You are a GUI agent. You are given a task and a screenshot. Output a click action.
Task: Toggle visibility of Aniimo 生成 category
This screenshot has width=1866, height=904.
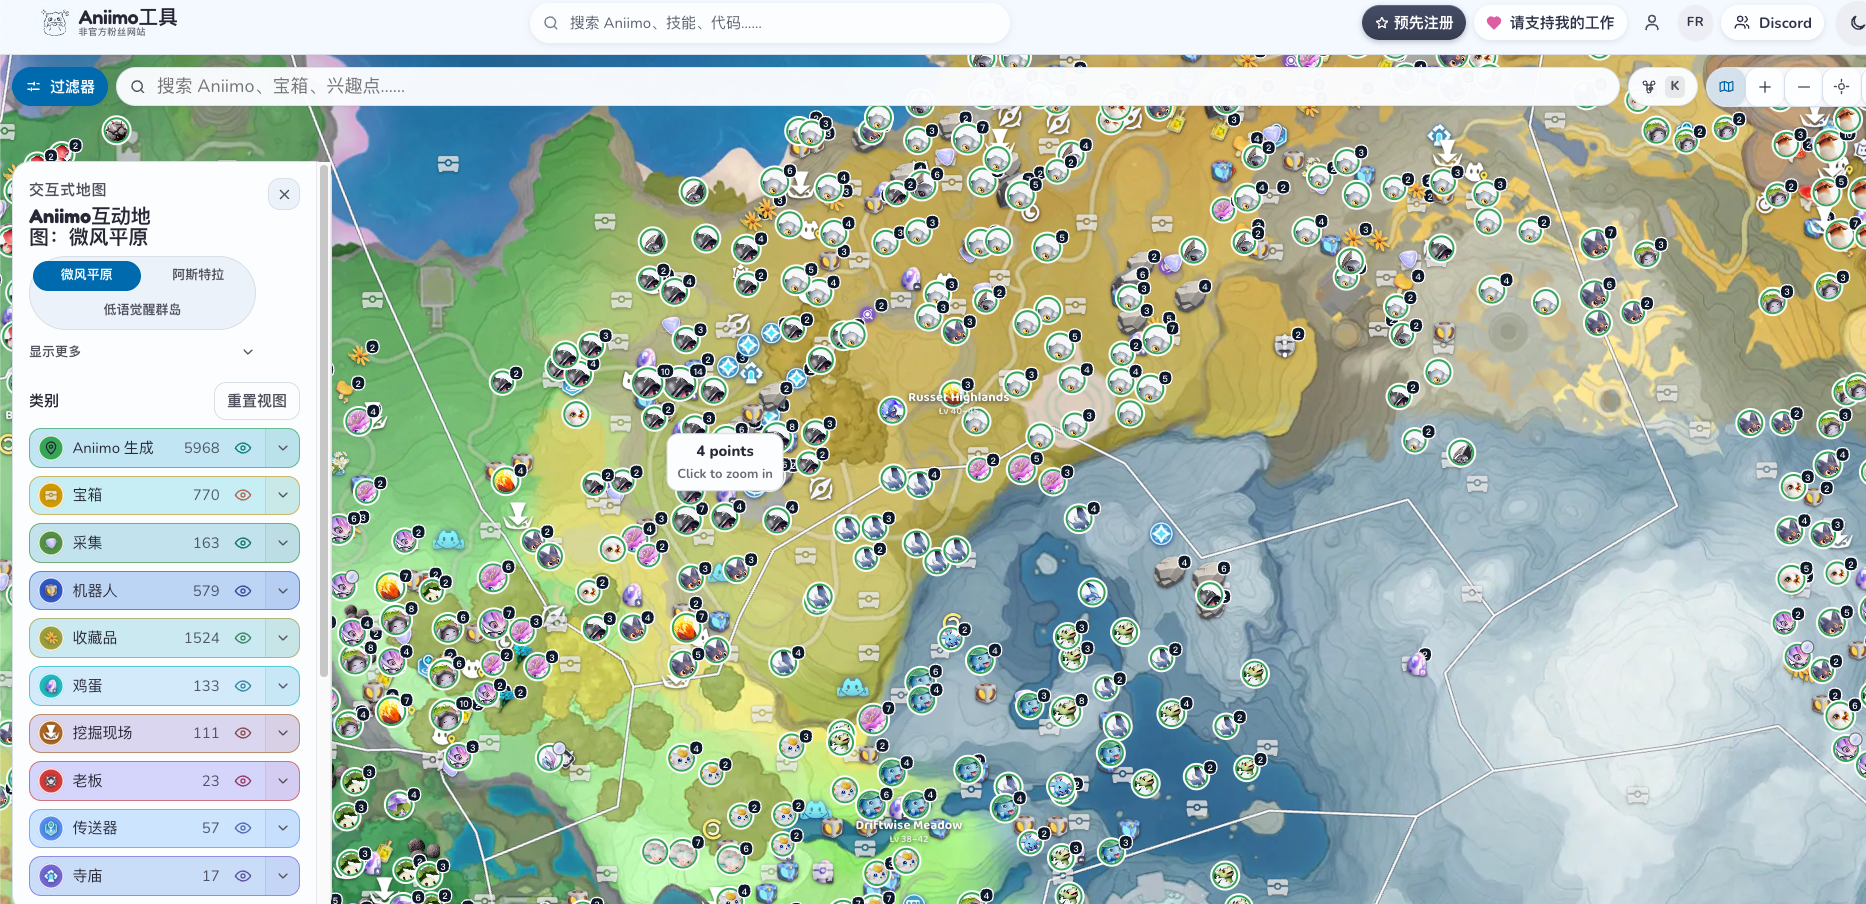coord(243,448)
